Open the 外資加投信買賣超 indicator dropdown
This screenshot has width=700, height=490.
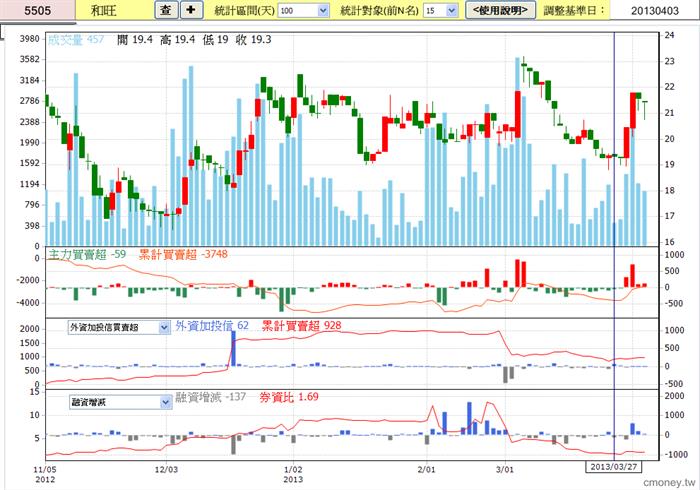119,327
